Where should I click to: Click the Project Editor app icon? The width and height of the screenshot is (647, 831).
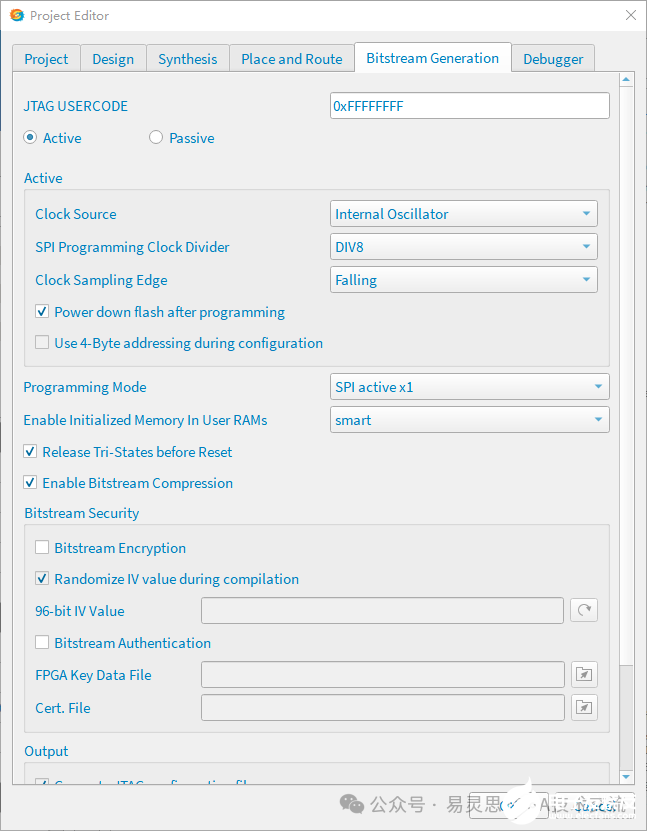(16, 15)
